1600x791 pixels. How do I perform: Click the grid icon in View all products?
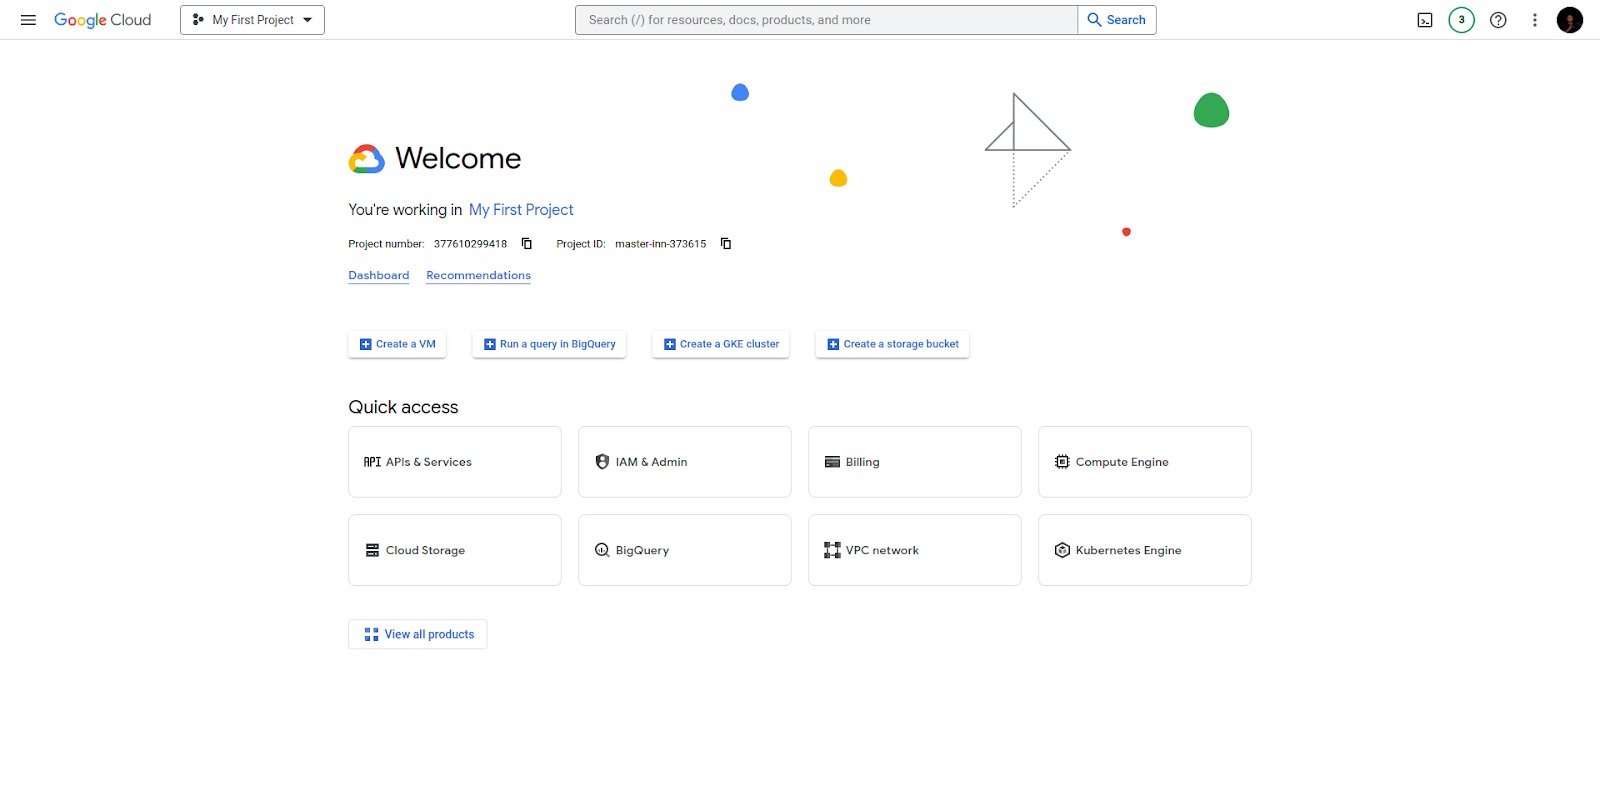tap(371, 634)
